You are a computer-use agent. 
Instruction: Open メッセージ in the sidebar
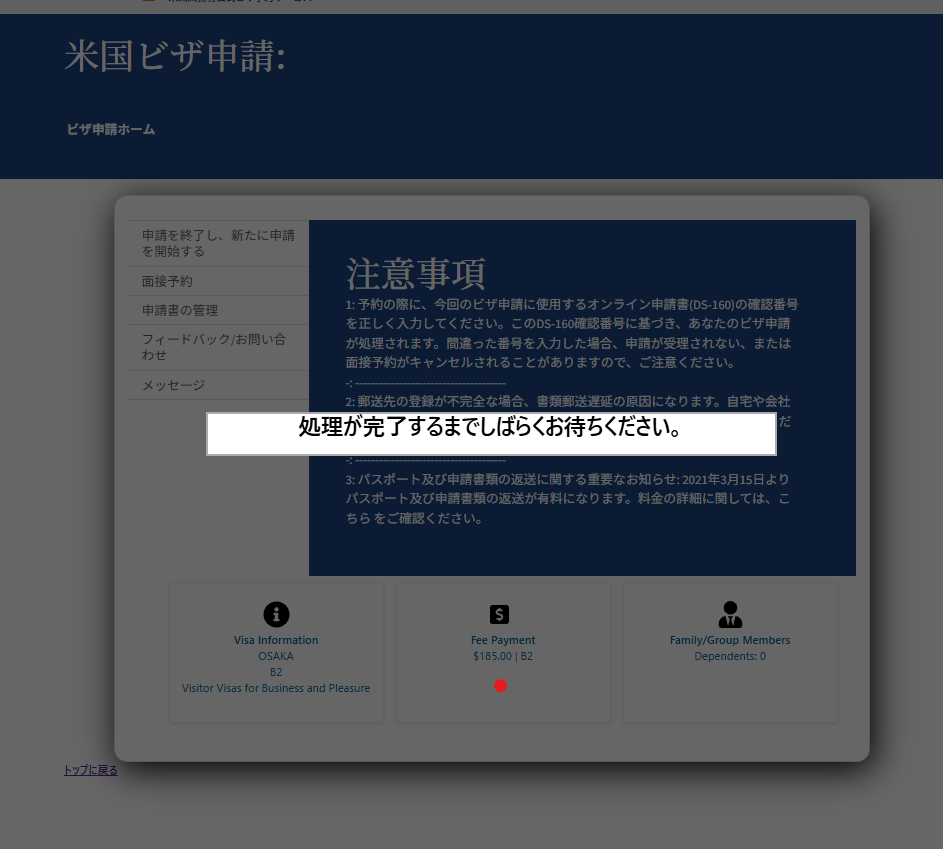173,386
